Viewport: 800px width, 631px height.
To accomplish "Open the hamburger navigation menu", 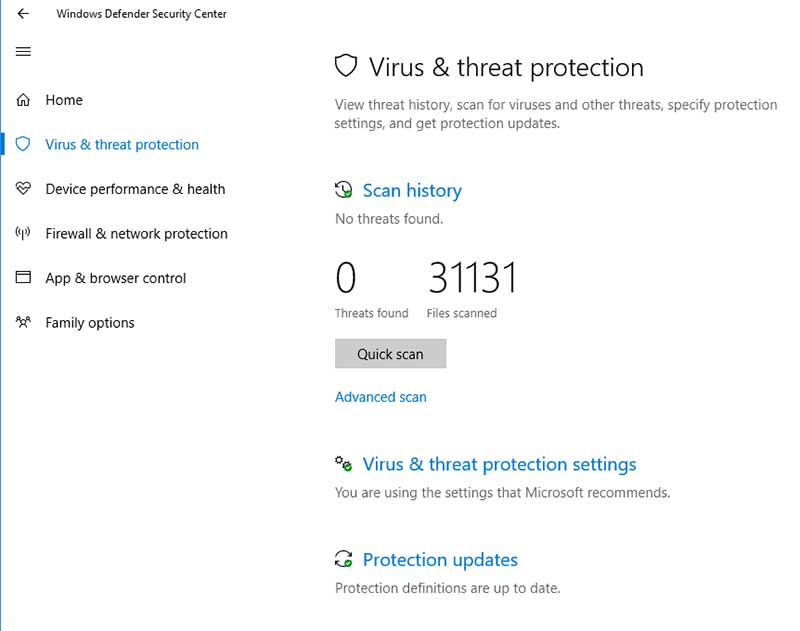I will [x=23, y=51].
